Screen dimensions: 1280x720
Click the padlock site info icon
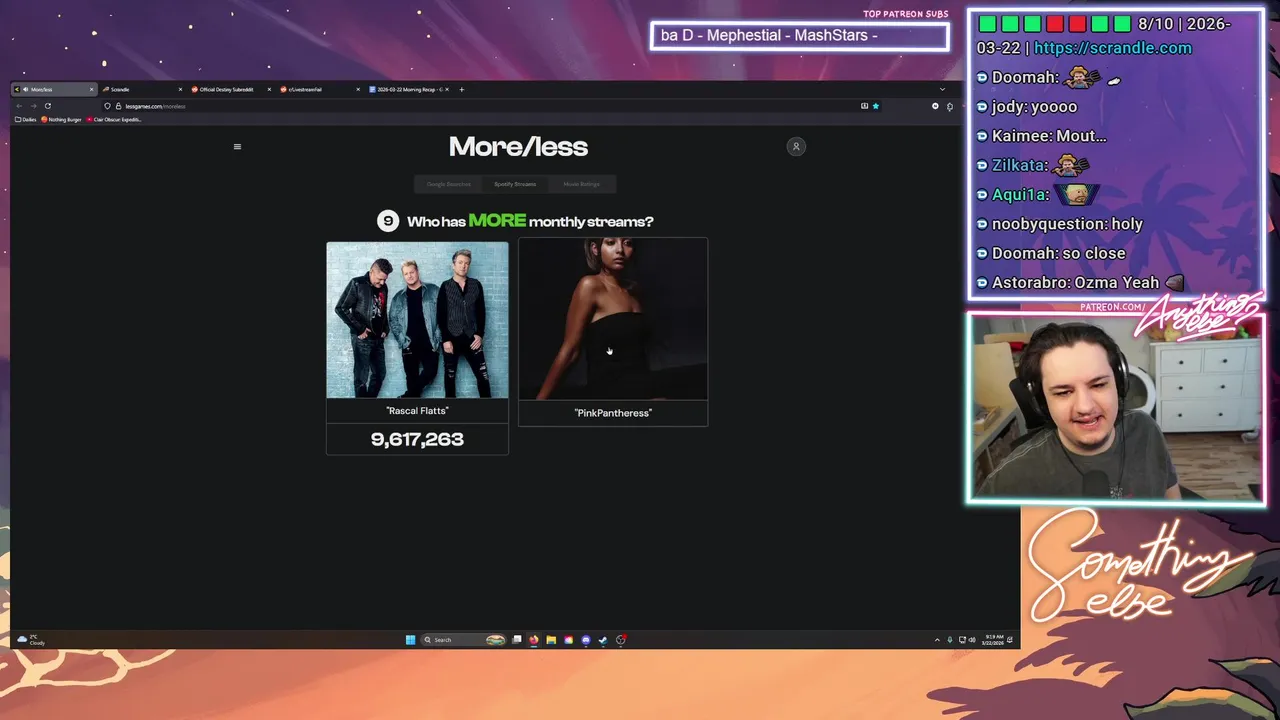pyautogui.click(x=118, y=106)
